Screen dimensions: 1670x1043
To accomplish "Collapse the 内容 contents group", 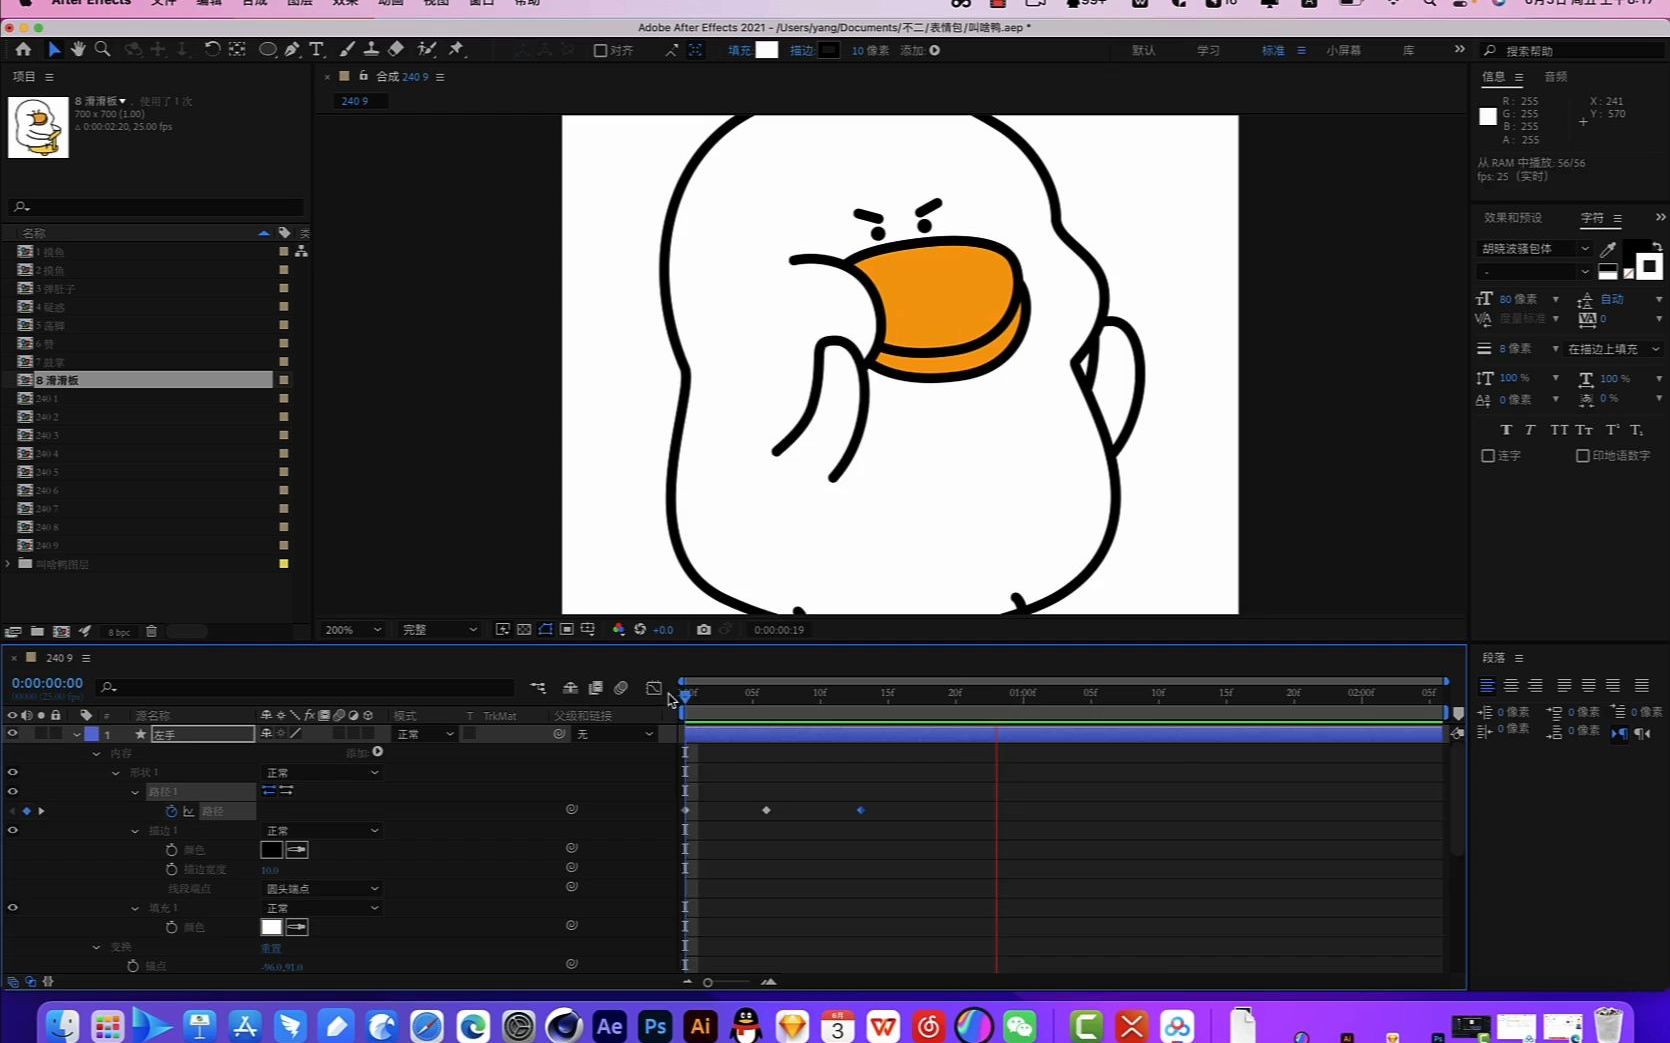I will pos(96,753).
